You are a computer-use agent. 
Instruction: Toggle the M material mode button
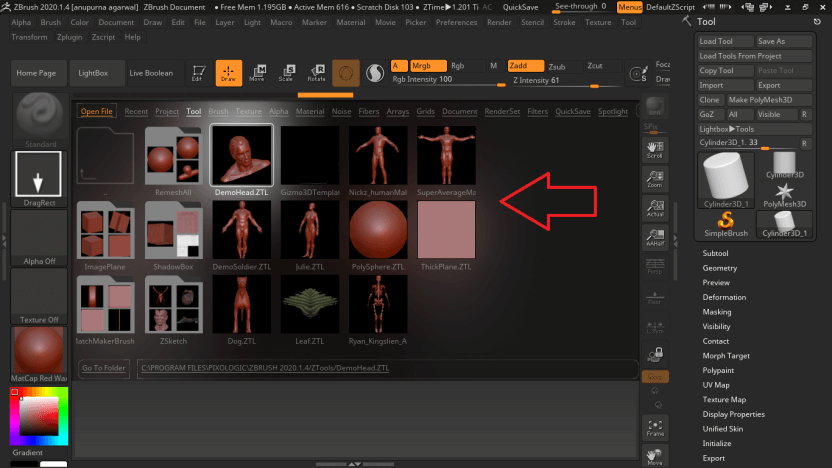pos(493,66)
